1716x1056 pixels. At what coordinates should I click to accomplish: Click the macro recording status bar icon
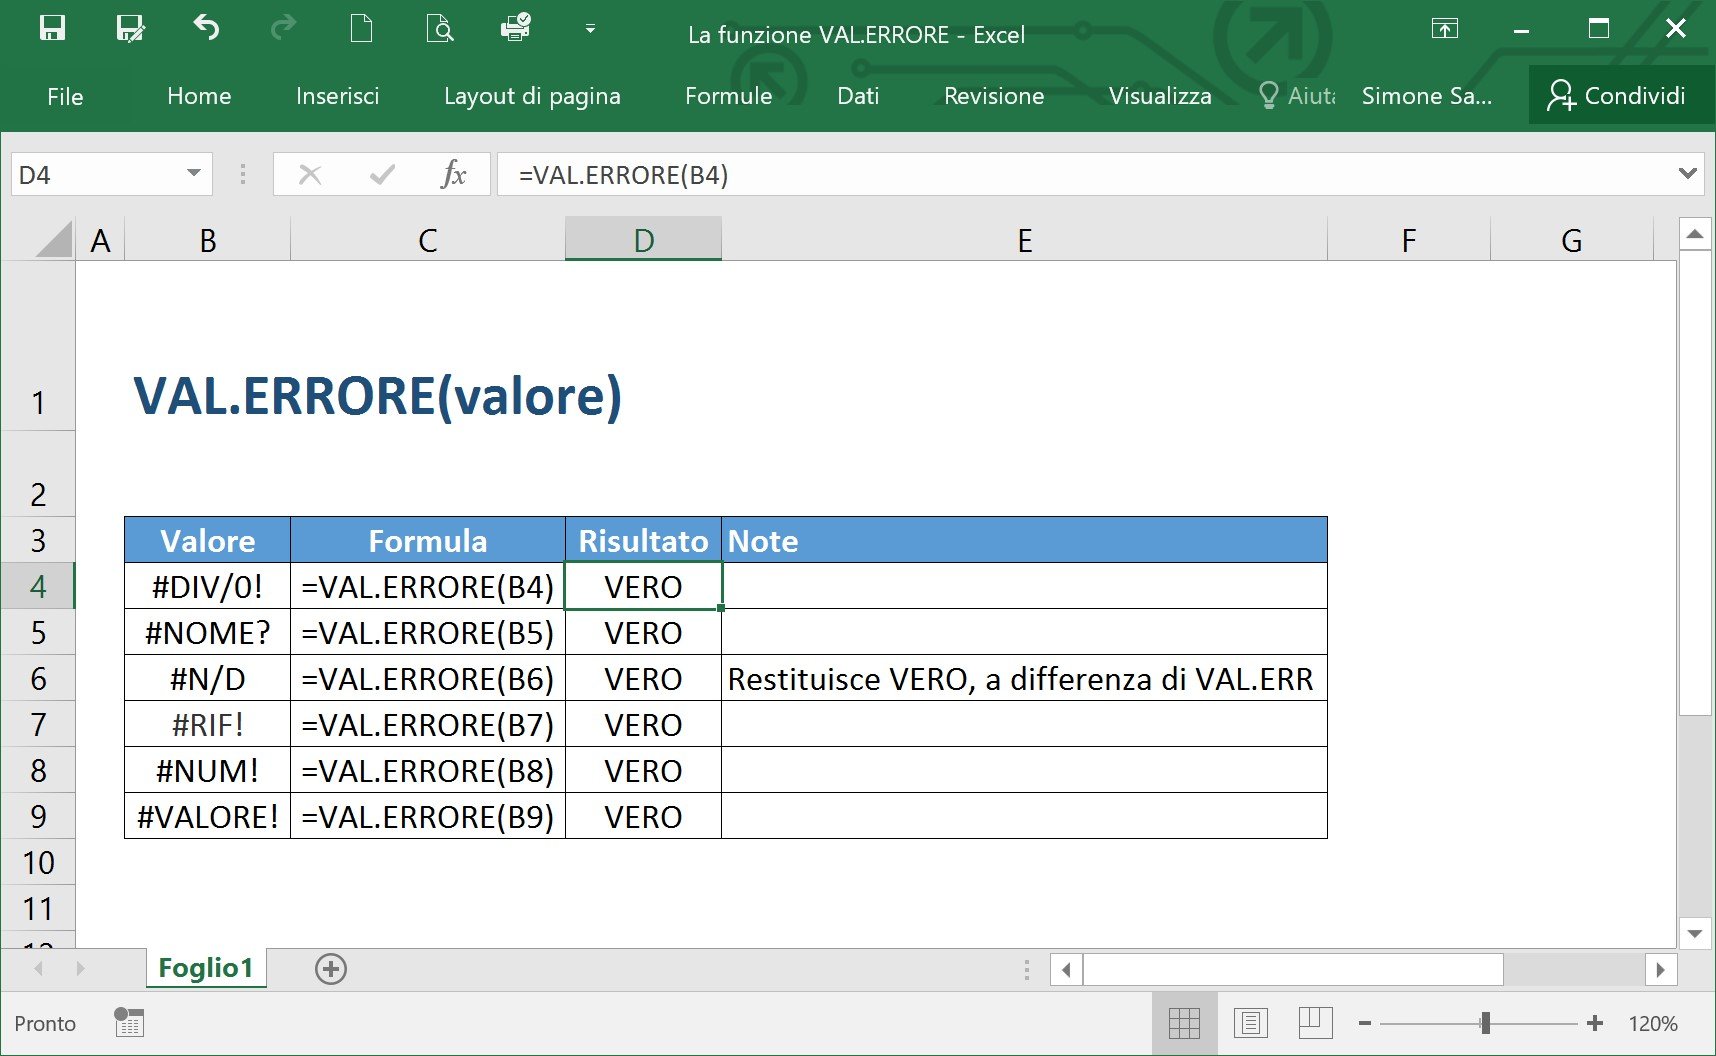[129, 1022]
